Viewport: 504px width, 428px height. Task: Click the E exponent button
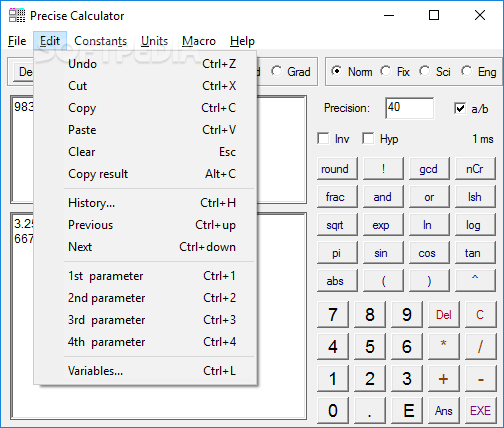click(407, 410)
